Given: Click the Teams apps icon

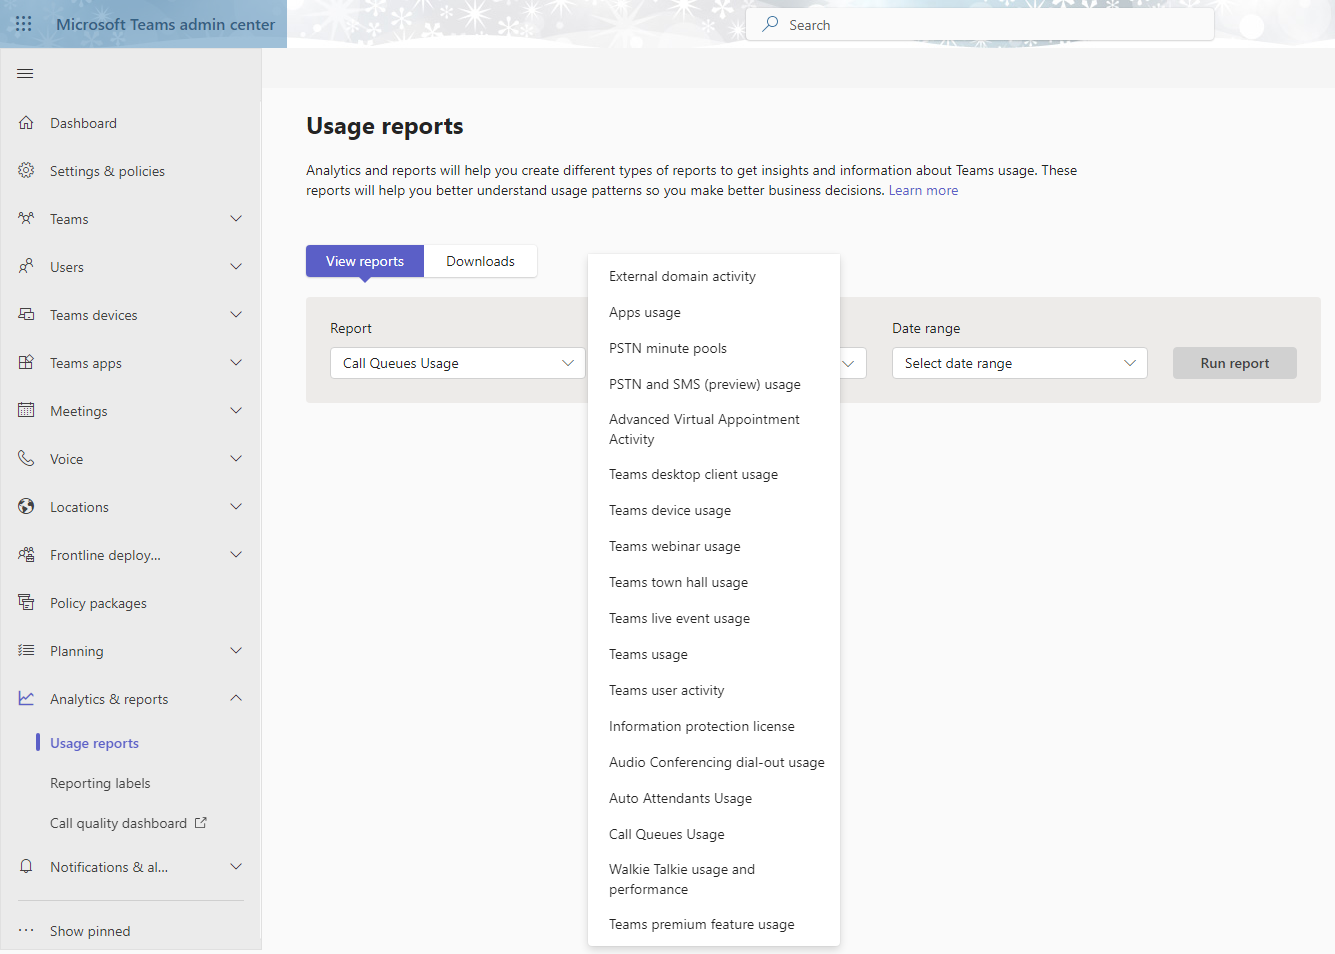Looking at the screenshot, I should [26, 363].
